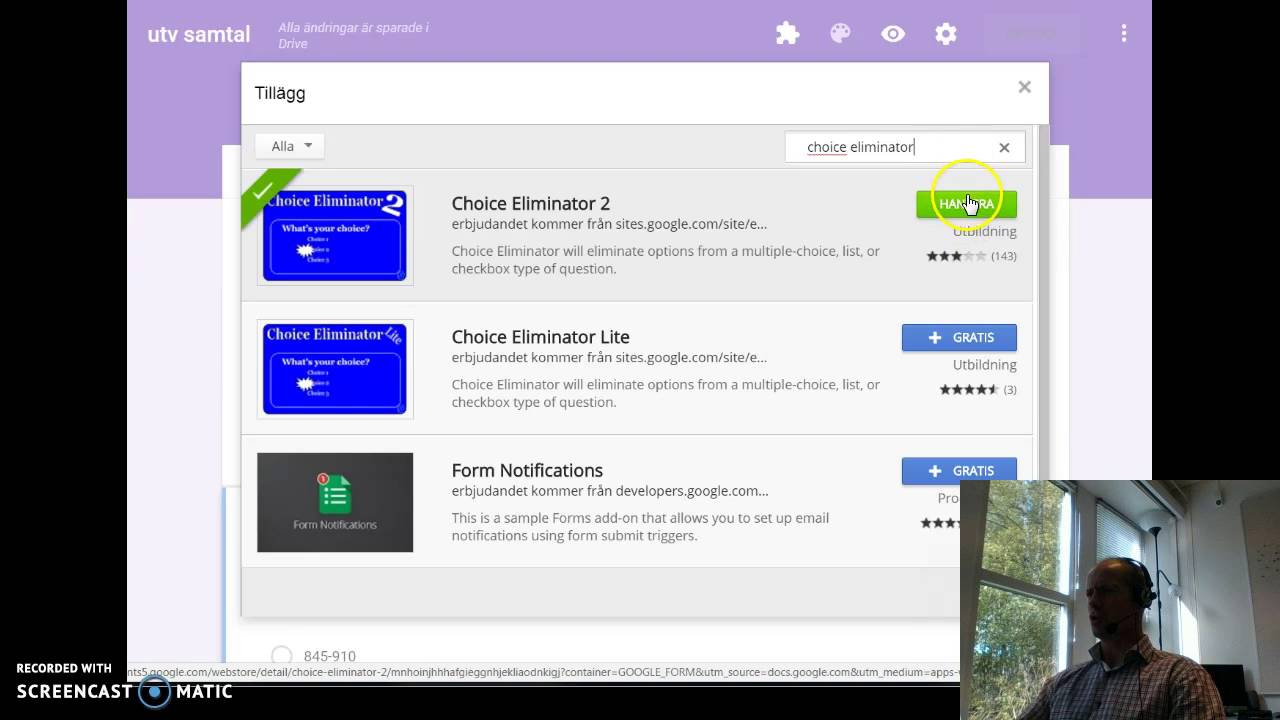Click the Tillägg dialog heading
1280x720 pixels.
click(x=280, y=93)
